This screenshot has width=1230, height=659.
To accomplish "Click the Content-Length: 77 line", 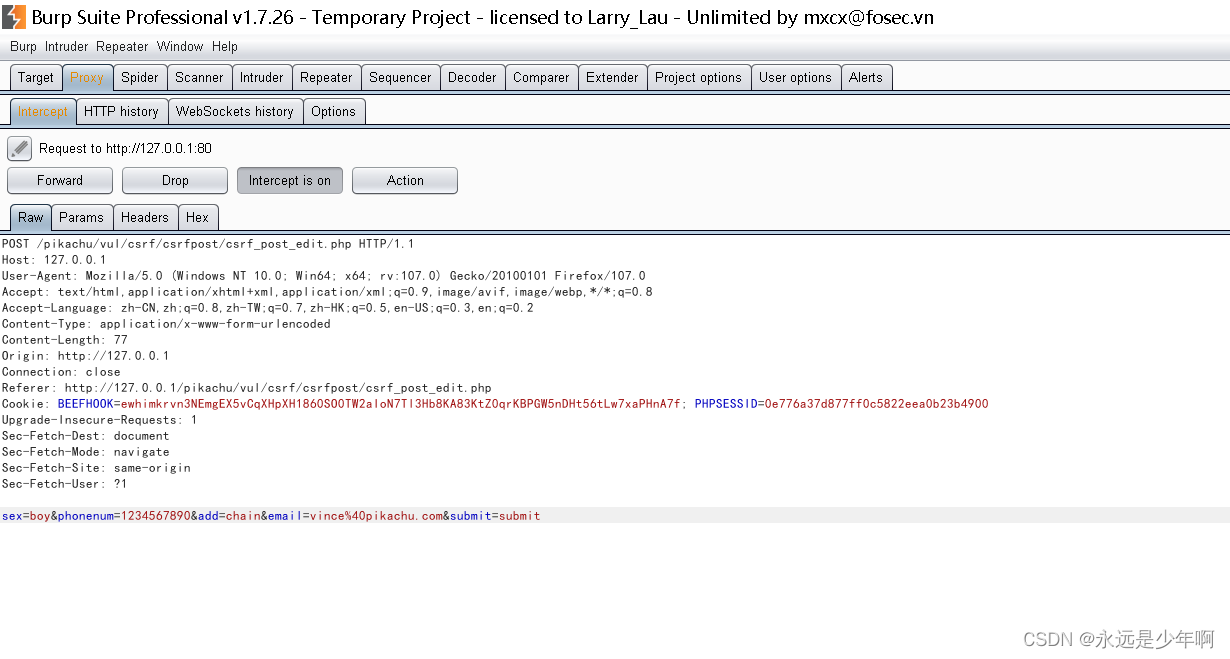I will (65, 340).
